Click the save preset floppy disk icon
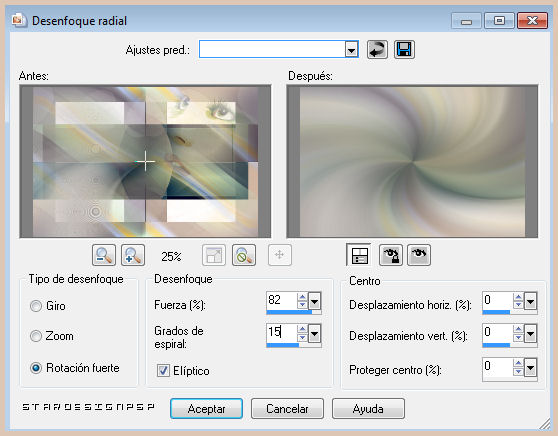The width and height of the screenshot is (558, 436). pyautogui.click(x=404, y=49)
